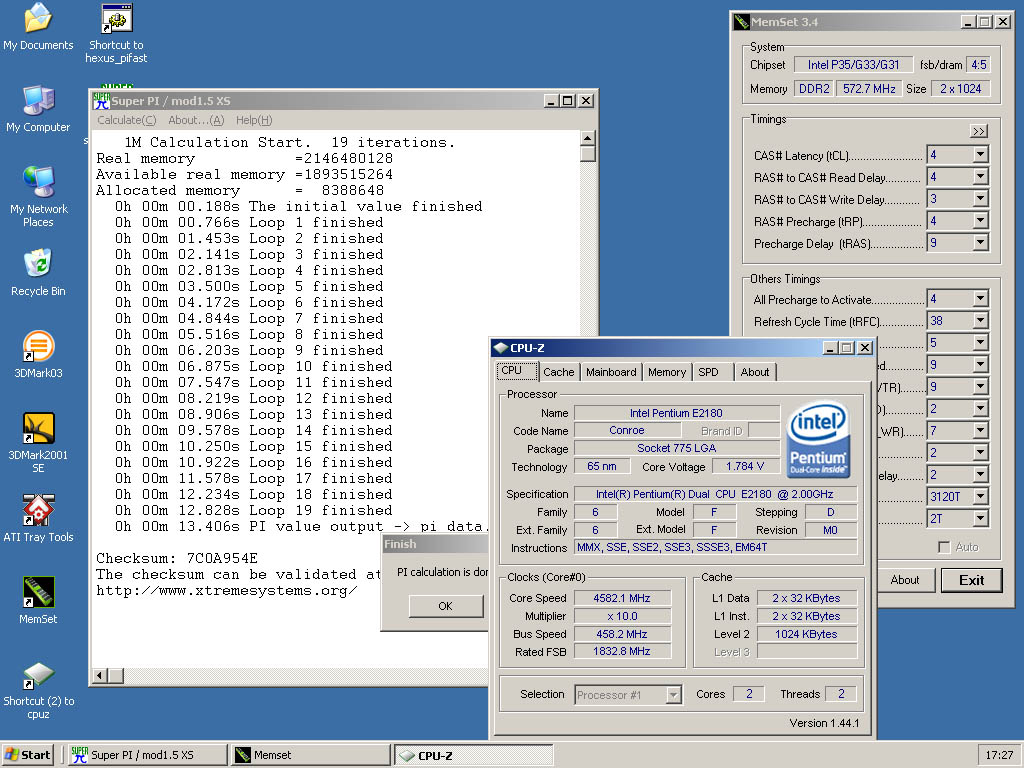This screenshot has width=1024, height=768.
Task: Click the Start button
Action: point(29,755)
